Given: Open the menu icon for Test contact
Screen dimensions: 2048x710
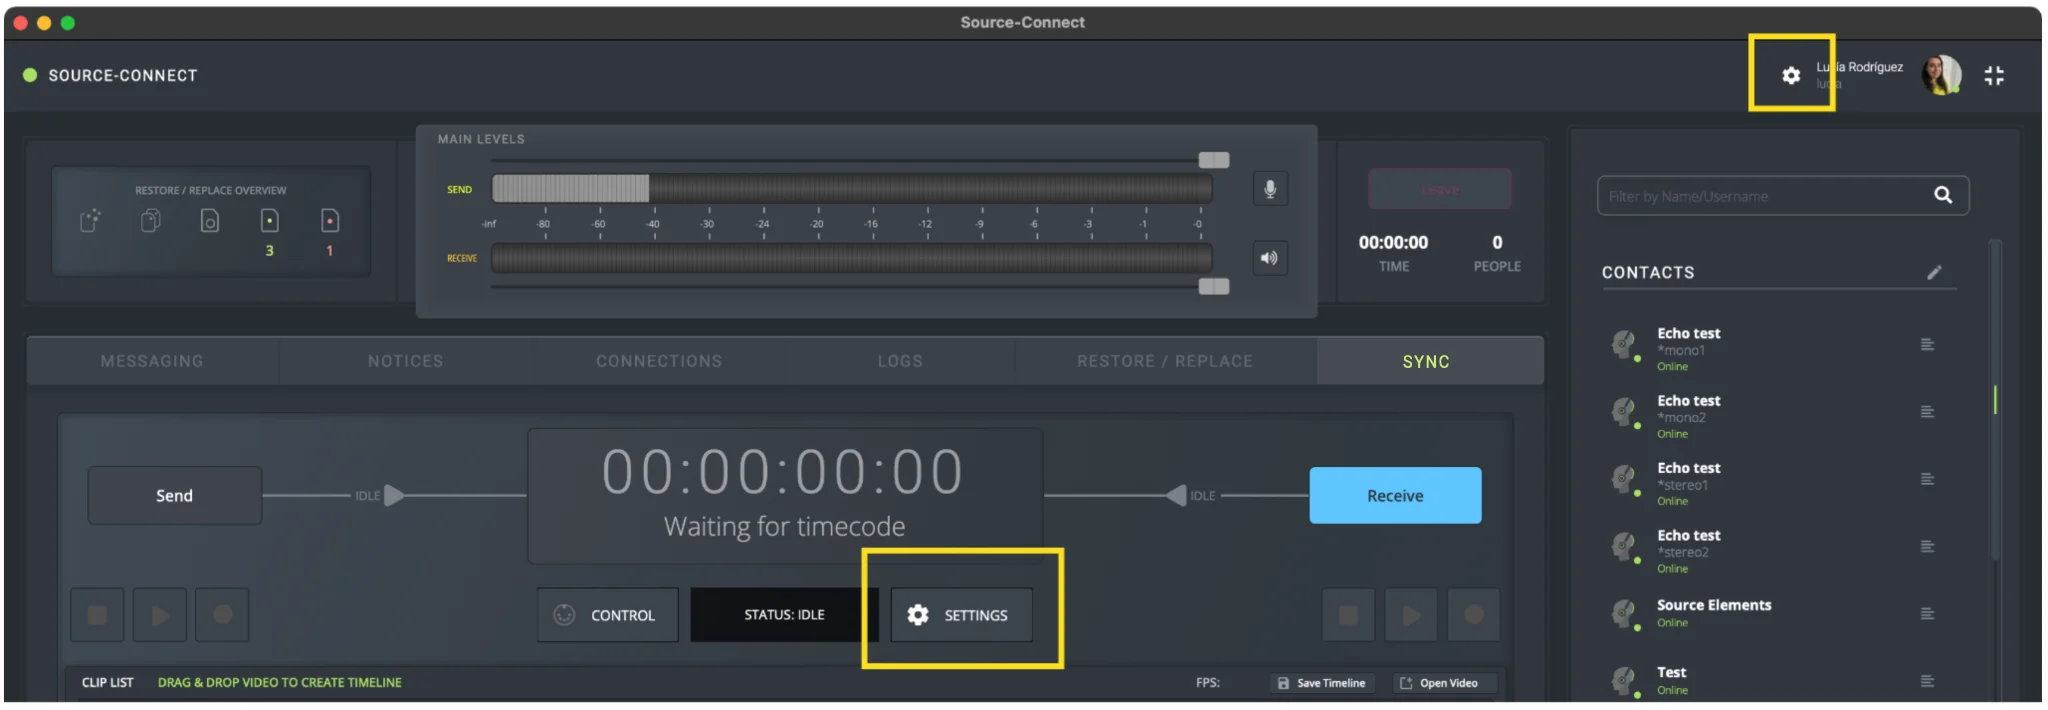Looking at the screenshot, I should (x=1927, y=682).
